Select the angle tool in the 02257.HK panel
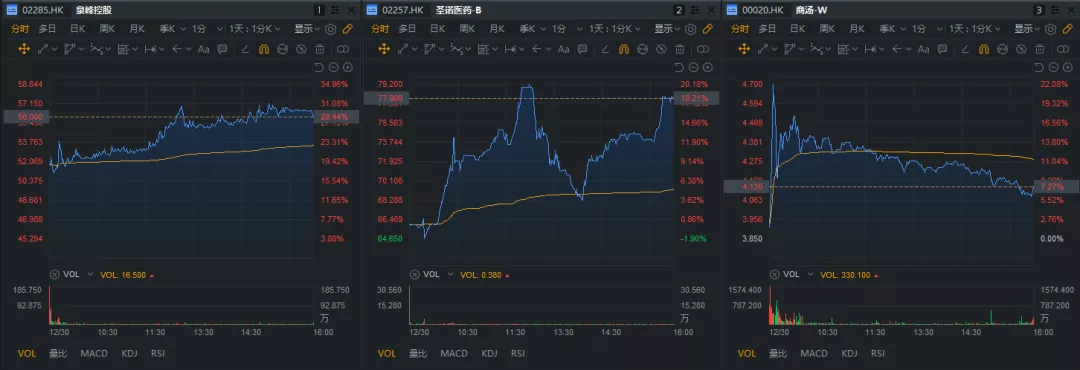The height and width of the screenshot is (370, 1080). [x=605, y=49]
